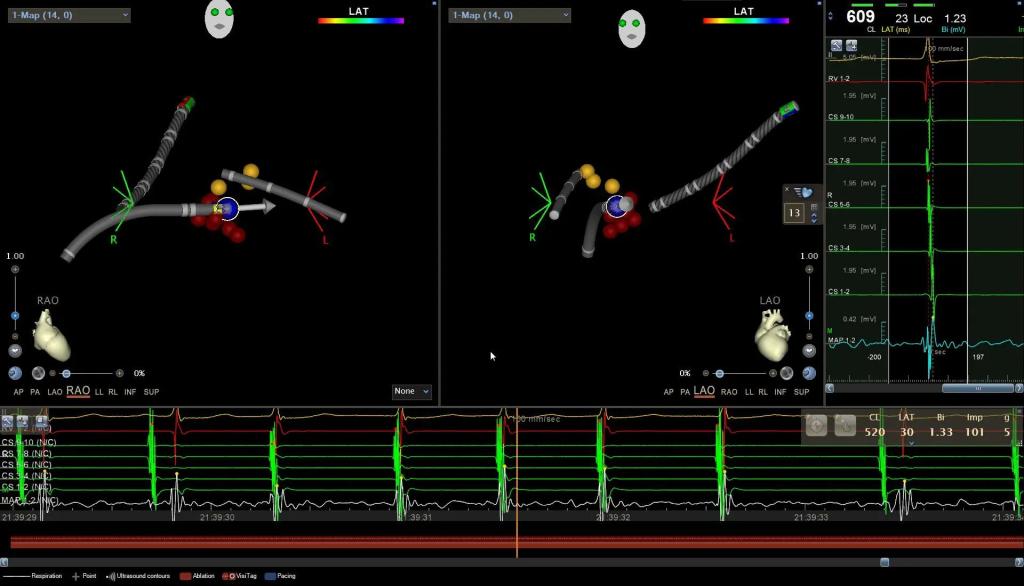Viewport: 1024px width, 586px height.
Task: Click the left map transparency slider handle
Action: tap(66, 373)
